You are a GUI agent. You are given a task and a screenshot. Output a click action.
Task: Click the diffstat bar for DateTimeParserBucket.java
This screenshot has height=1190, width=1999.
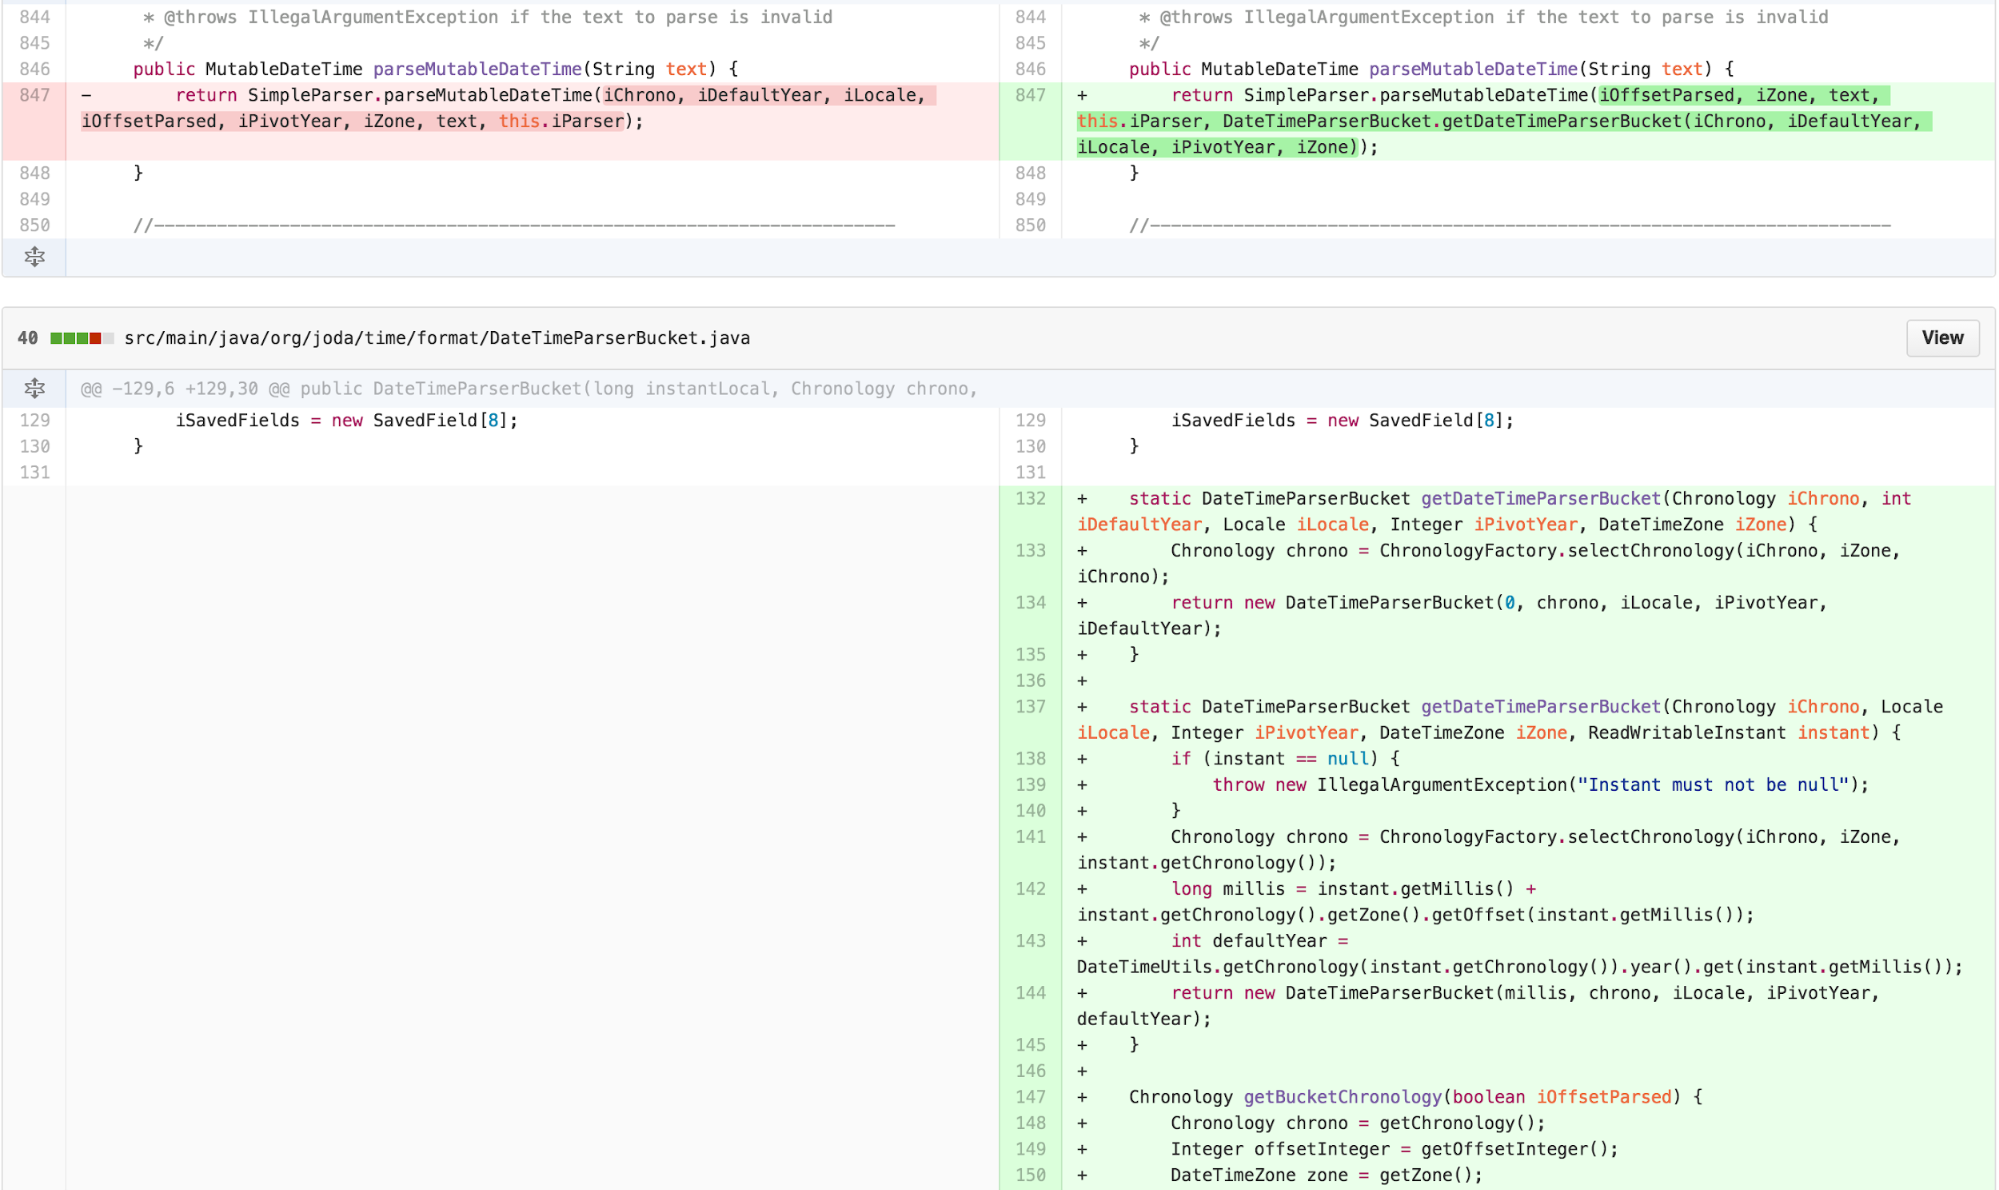pyautogui.click(x=82, y=338)
